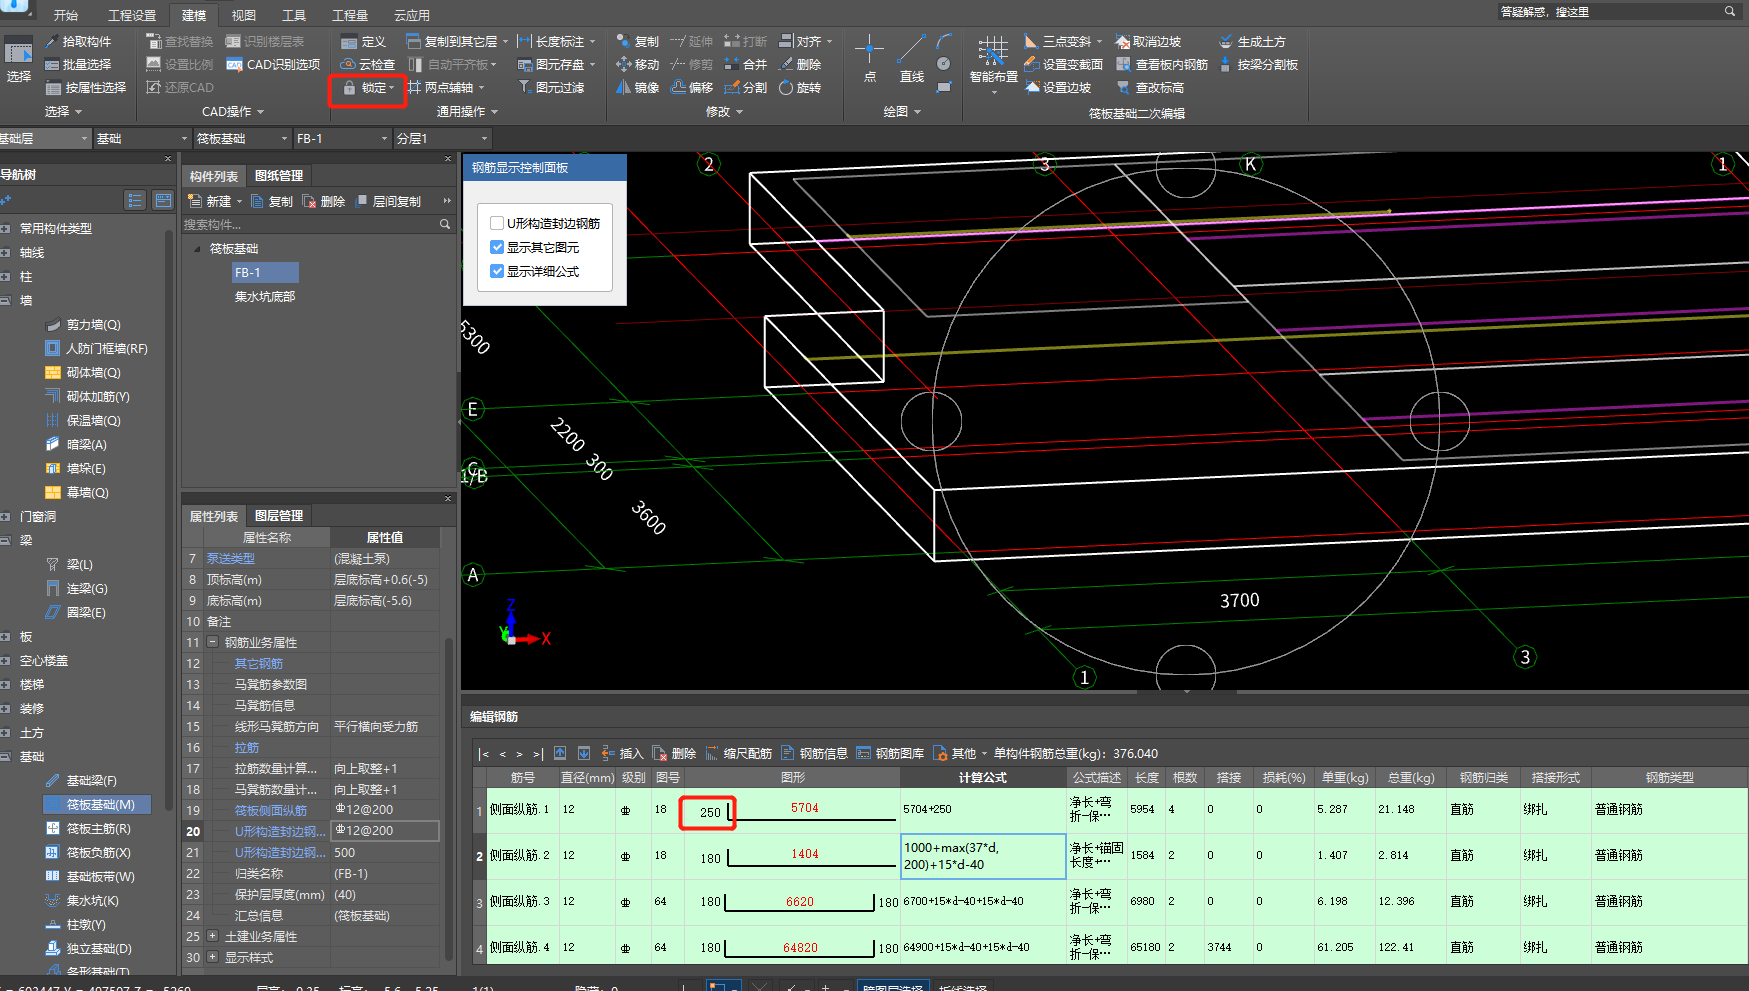Open 查看板内钢筋 viewer
The height and width of the screenshot is (991, 1749).
pyautogui.click(x=1162, y=65)
